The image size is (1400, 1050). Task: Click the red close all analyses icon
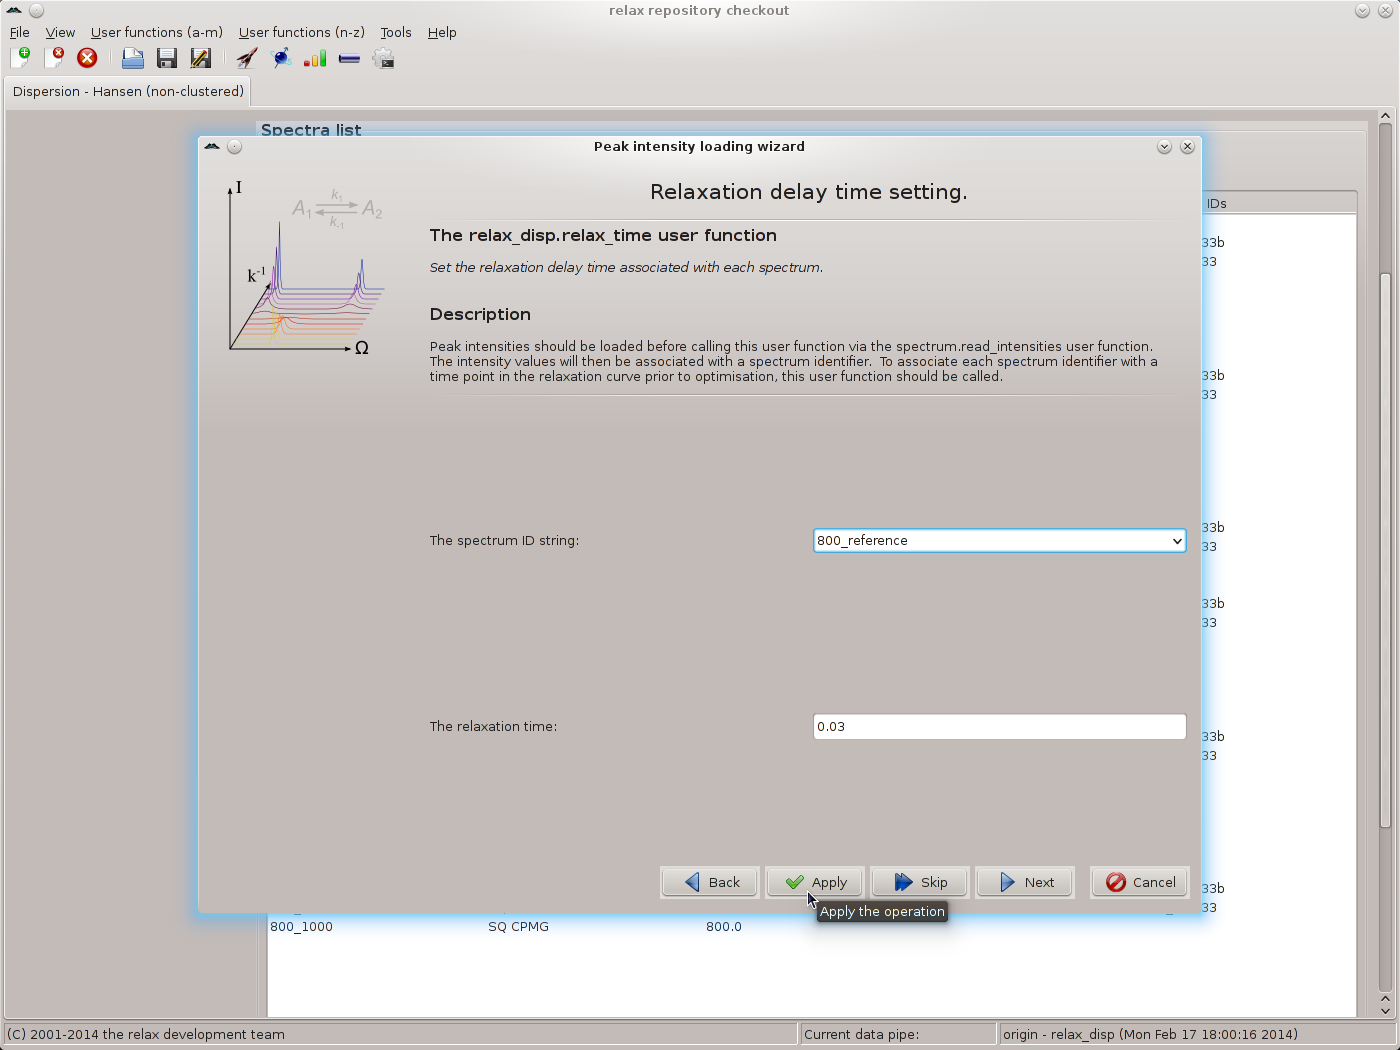coord(87,58)
